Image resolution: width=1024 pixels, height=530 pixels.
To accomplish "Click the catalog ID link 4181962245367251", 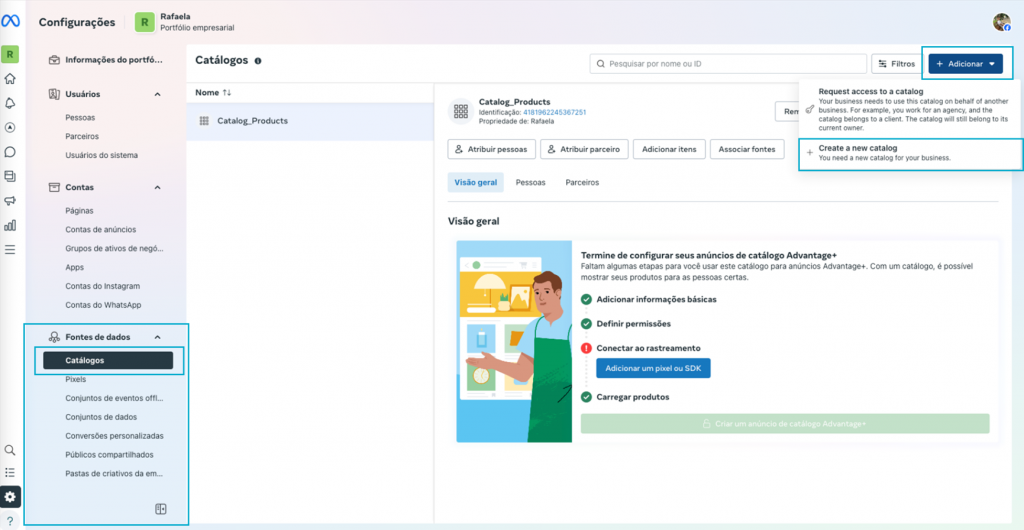I will point(554,112).
